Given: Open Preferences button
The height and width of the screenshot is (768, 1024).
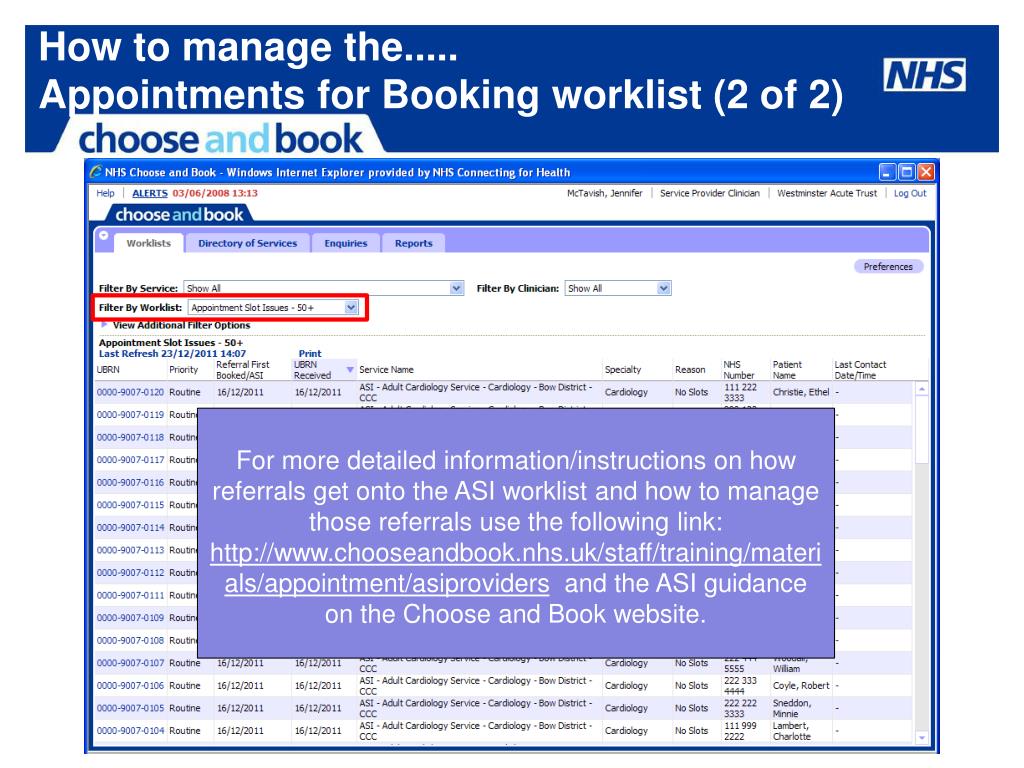Looking at the screenshot, I should [888, 266].
